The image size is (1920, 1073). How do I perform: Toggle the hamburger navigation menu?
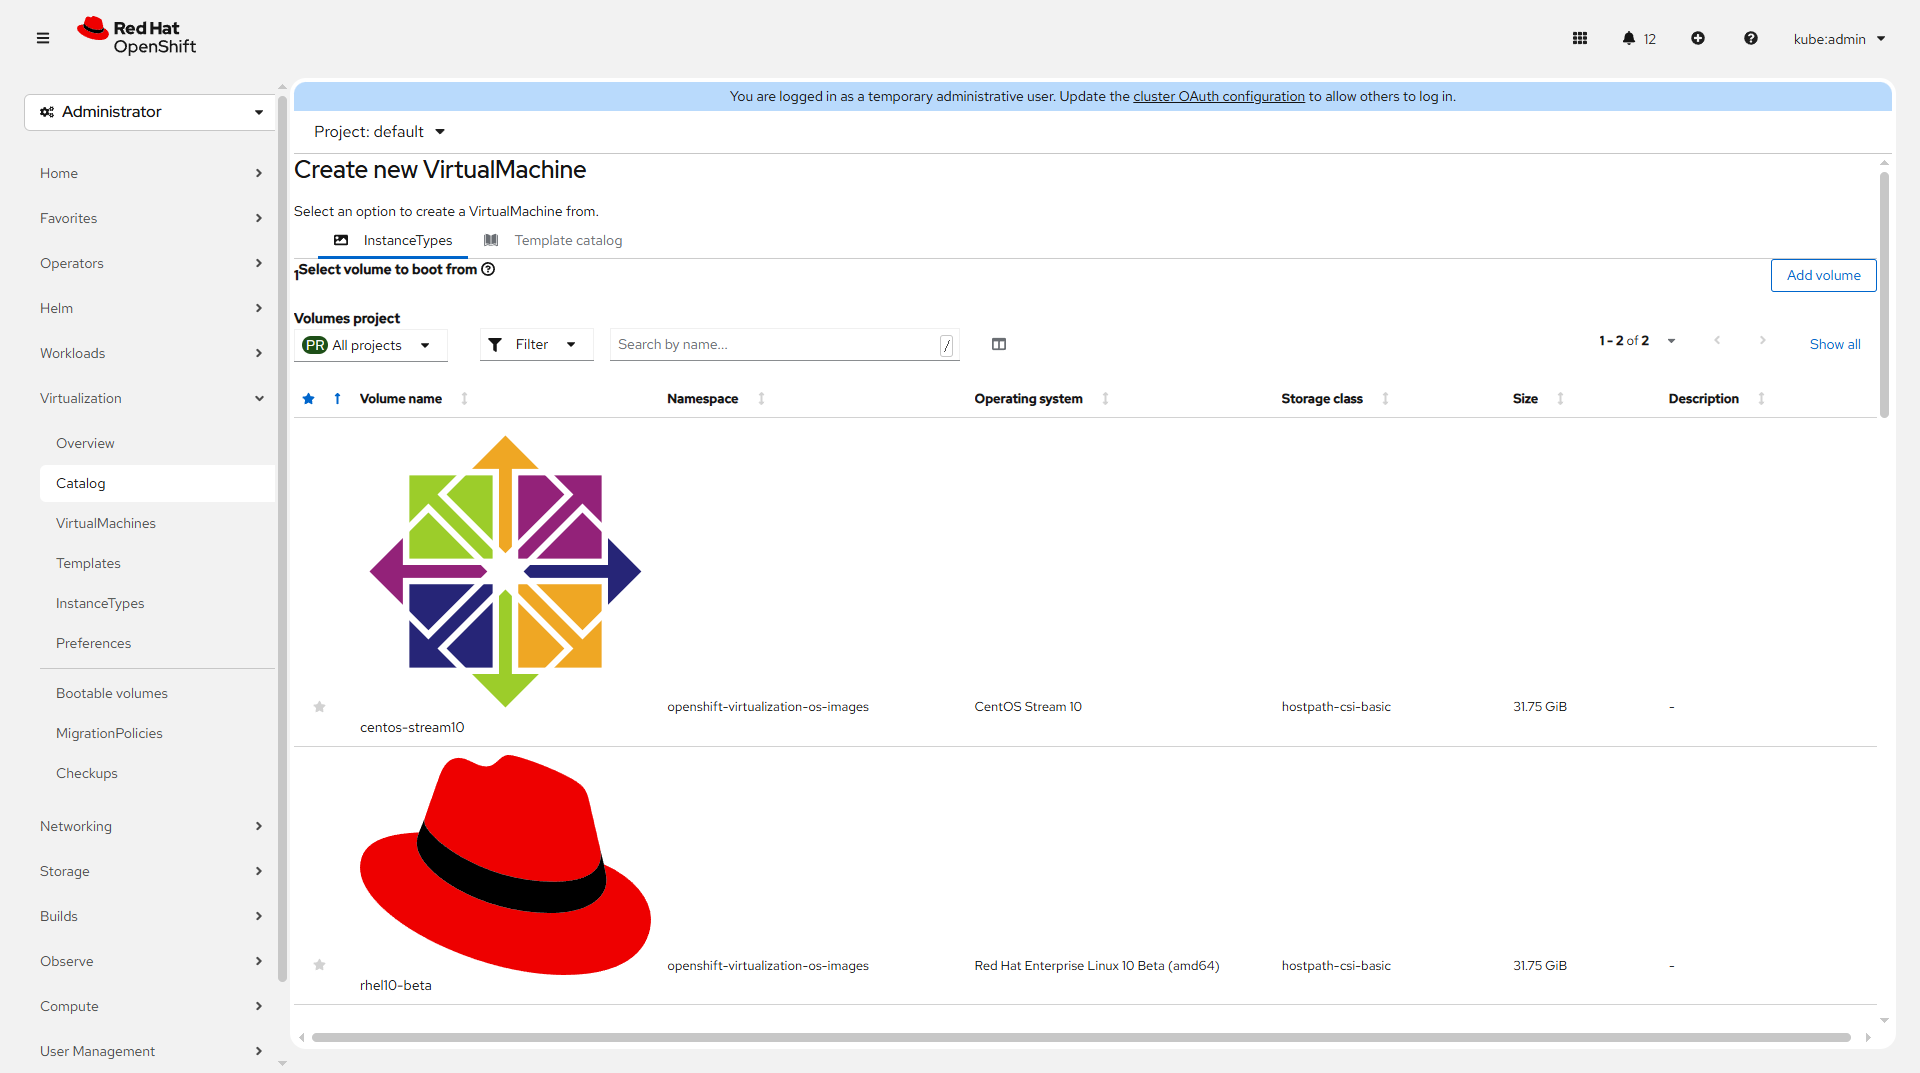(43, 38)
